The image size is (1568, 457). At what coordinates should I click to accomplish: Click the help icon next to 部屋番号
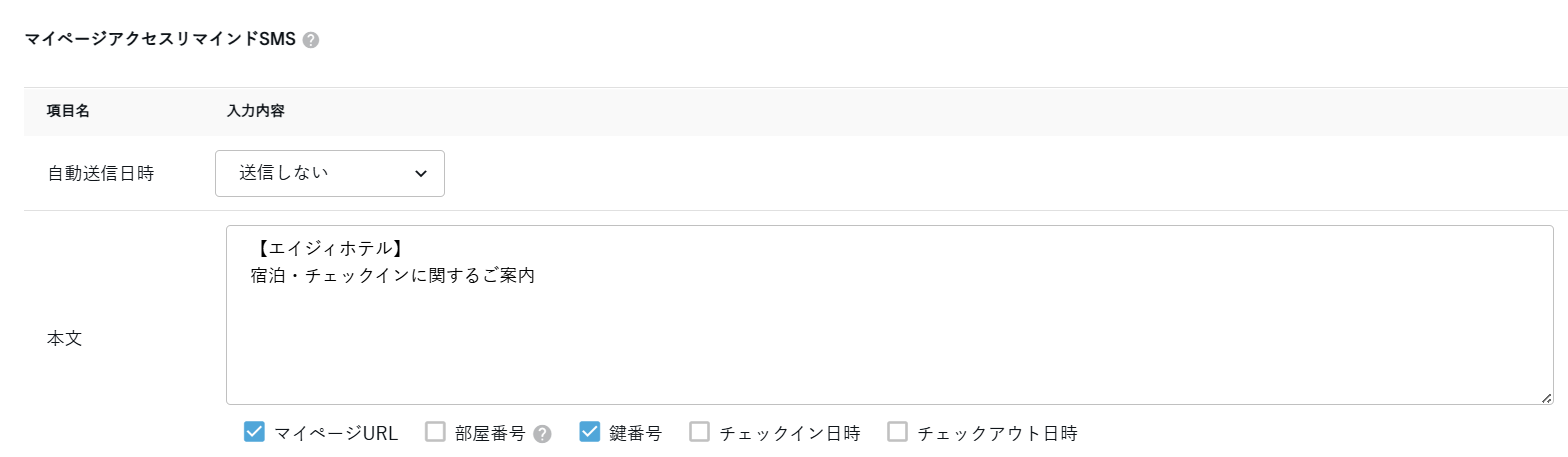[543, 434]
